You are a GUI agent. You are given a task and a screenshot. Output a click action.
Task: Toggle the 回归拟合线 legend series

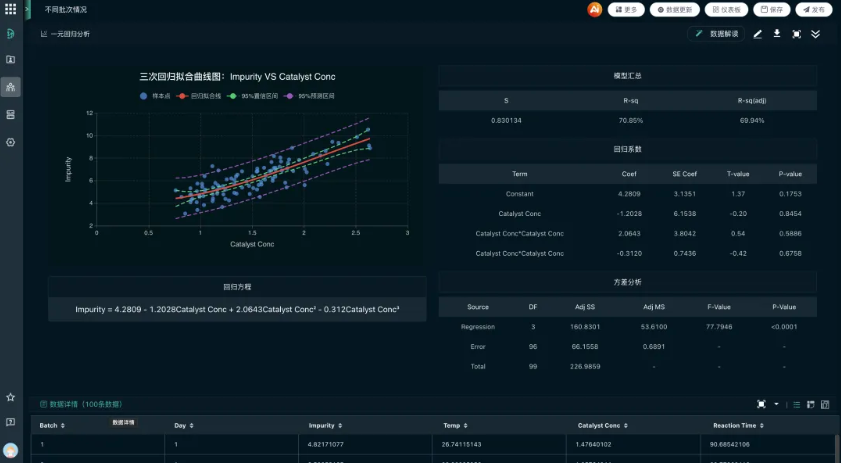click(202, 96)
